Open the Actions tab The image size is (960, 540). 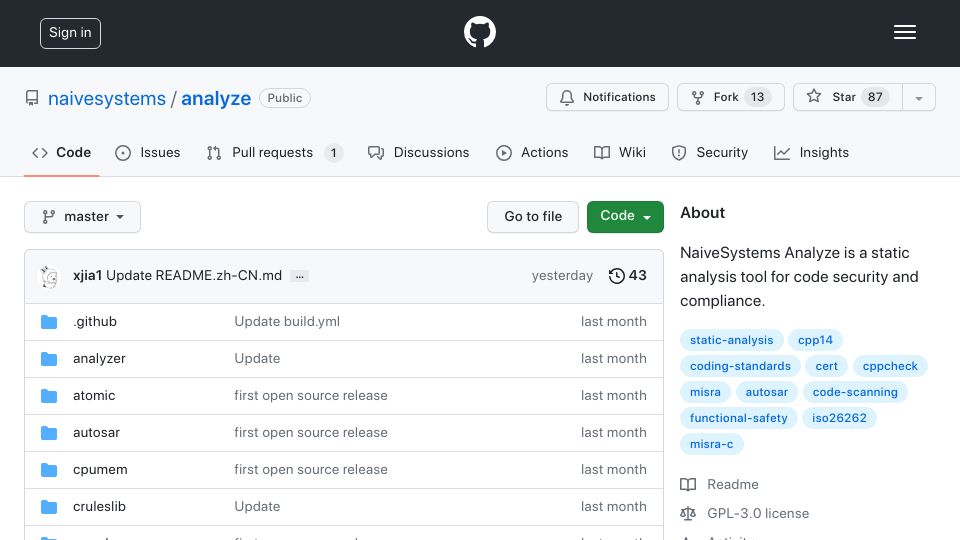[532, 152]
